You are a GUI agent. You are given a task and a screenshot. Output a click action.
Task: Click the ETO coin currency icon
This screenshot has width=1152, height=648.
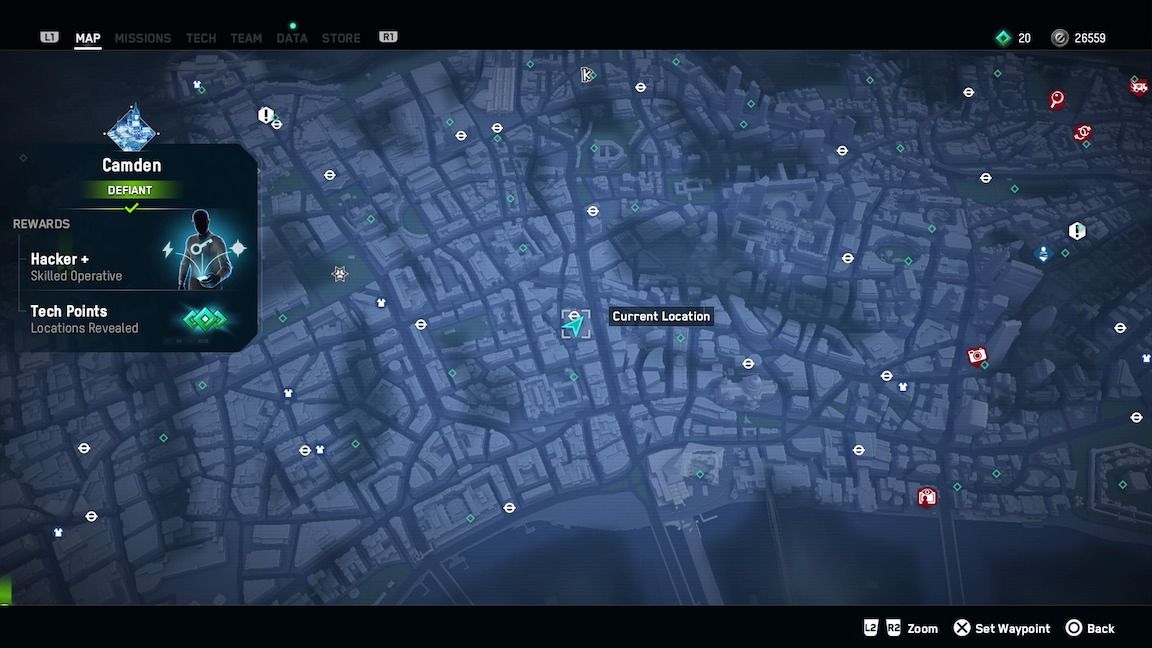[x=1059, y=37]
